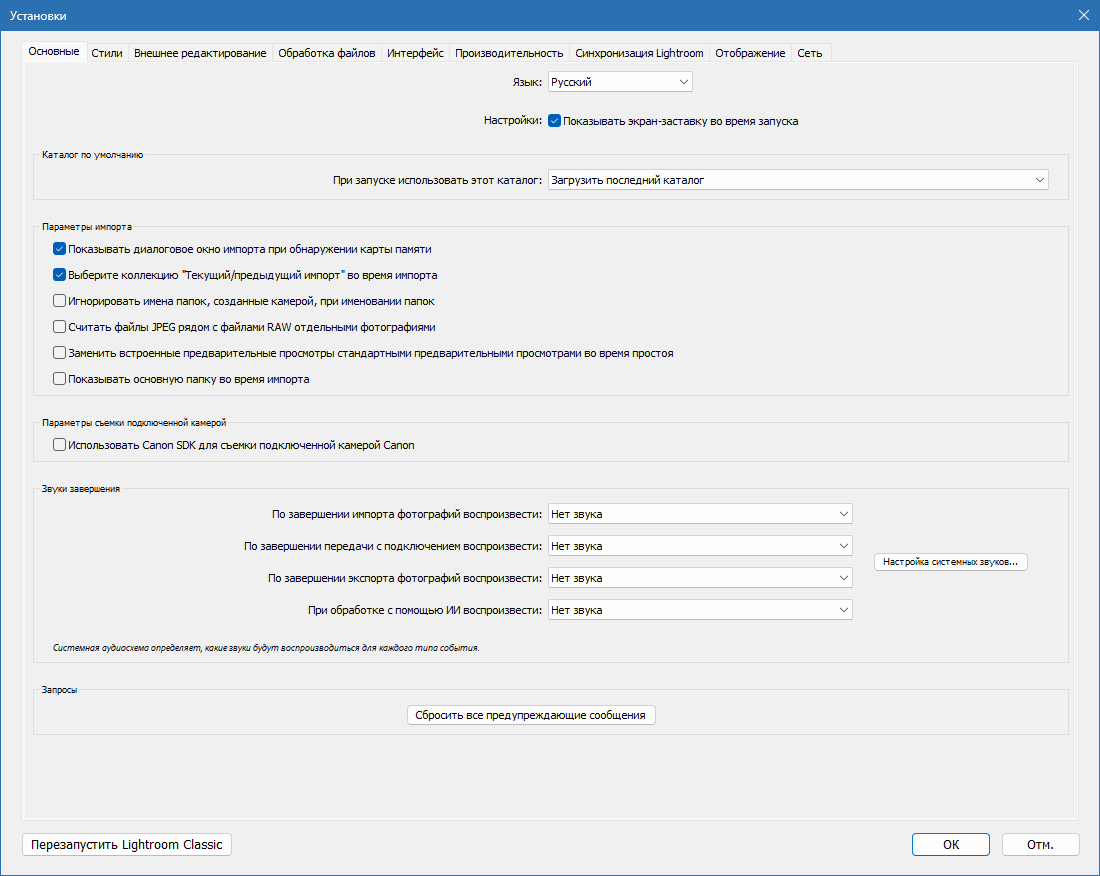Check treat JPEG next to RAW separately
Viewport: 1100px width, 876px height.
[x=60, y=327]
